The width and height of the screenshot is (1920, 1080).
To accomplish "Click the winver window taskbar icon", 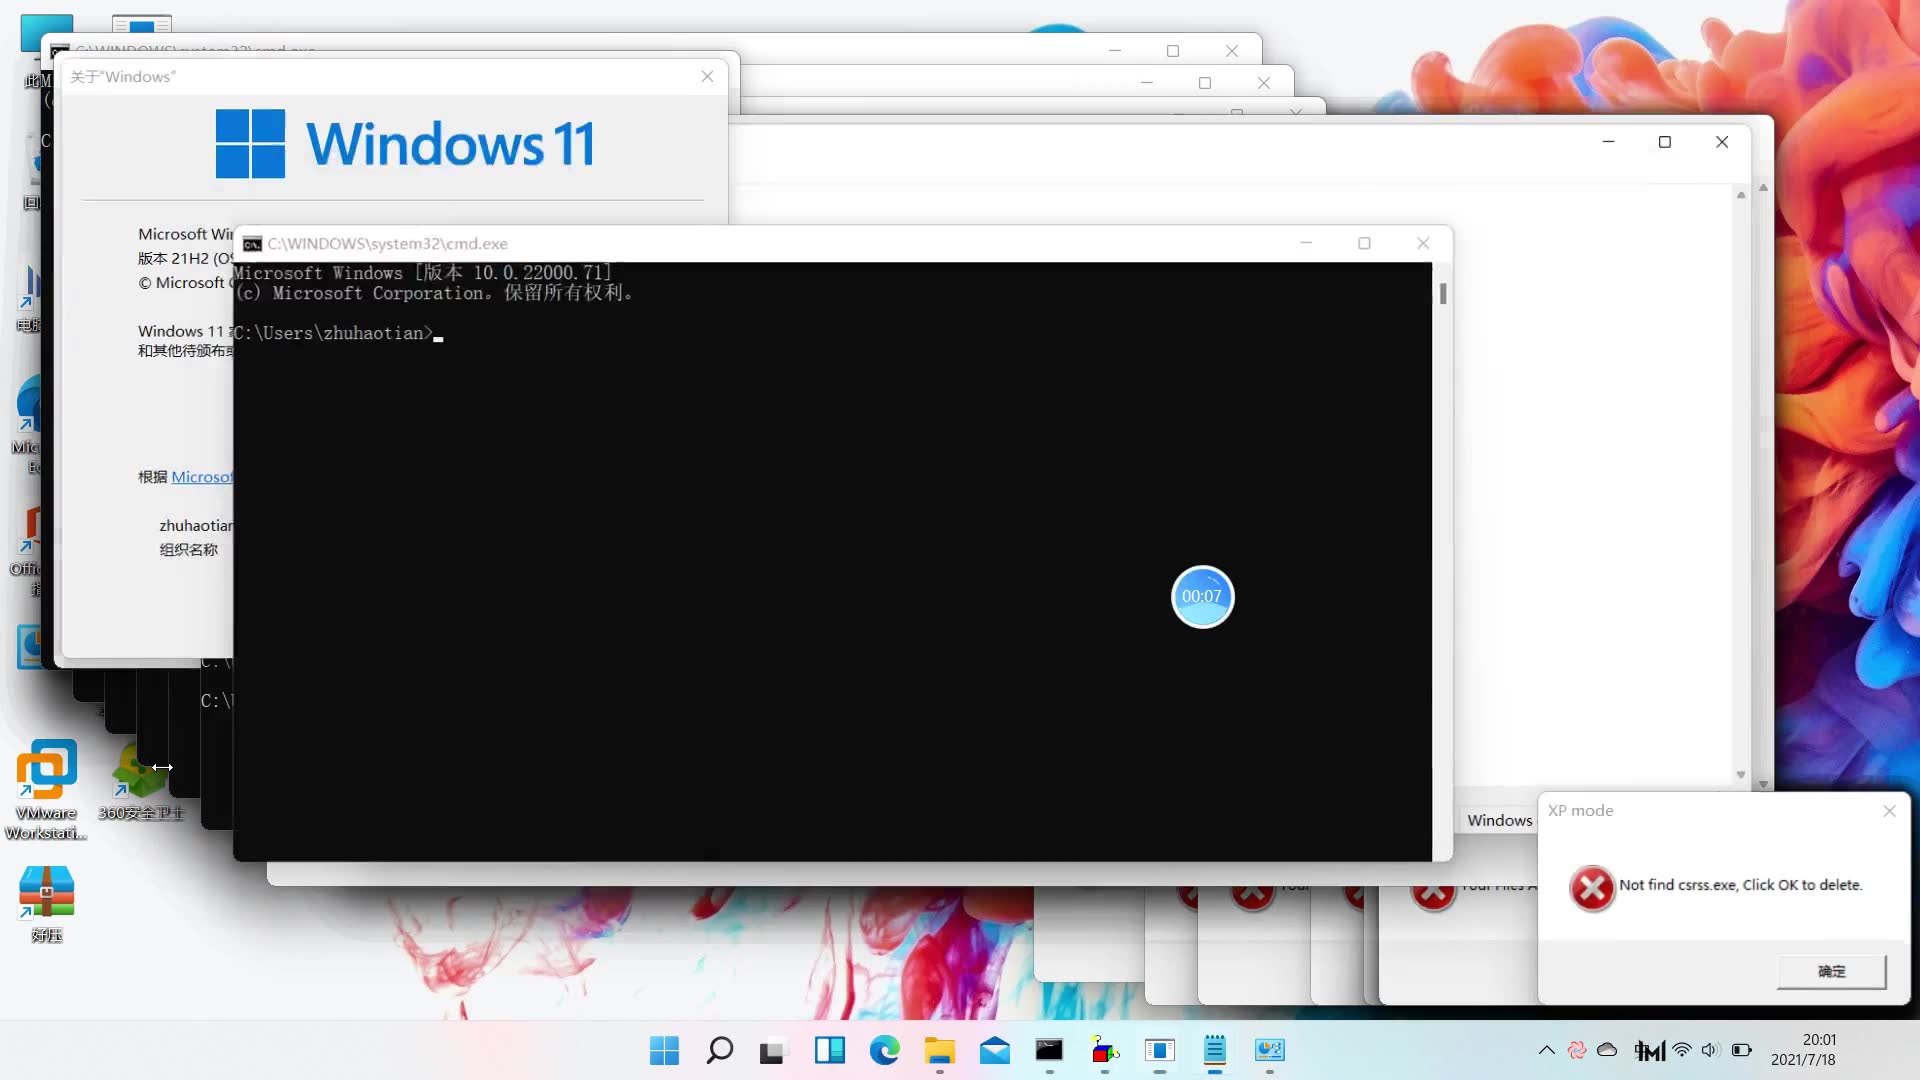I will tap(1159, 1050).
